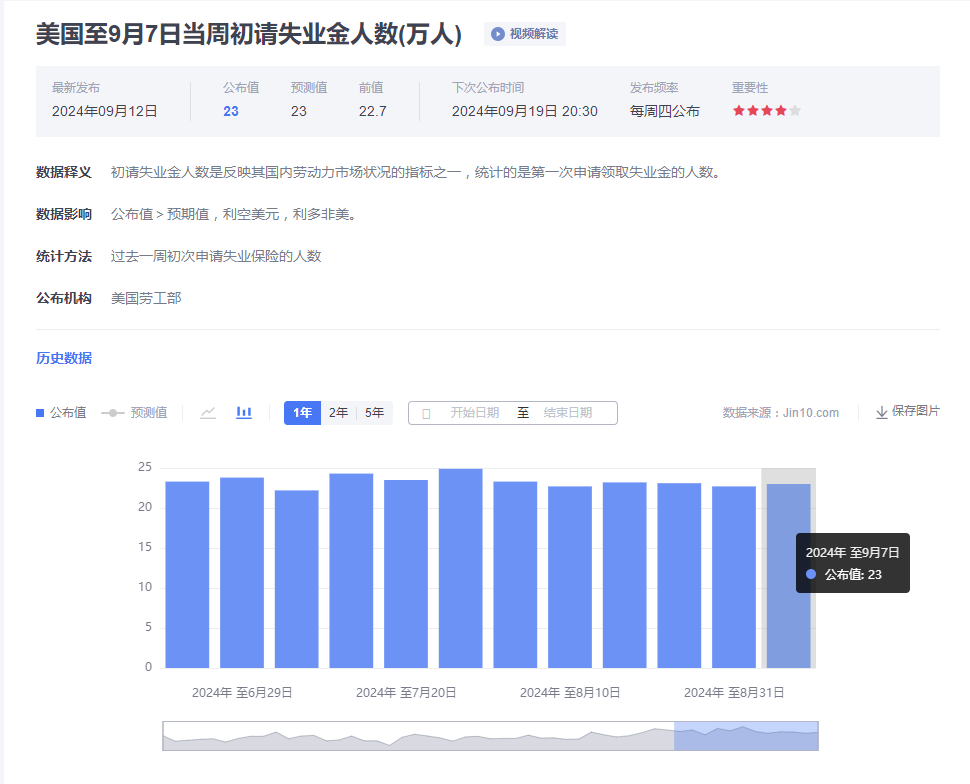
Task: Click the first red importance star
Action: (739, 111)
